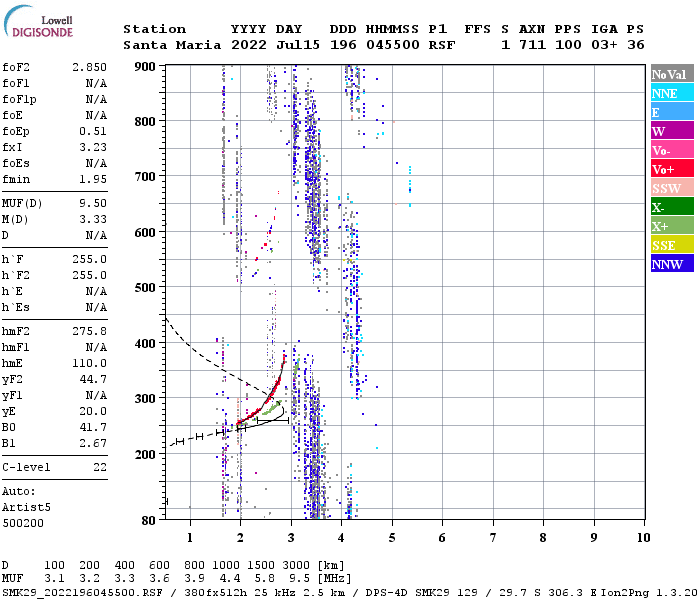Click the 80 km height axis label
The image size is (700, 600).
click(149, 521)
